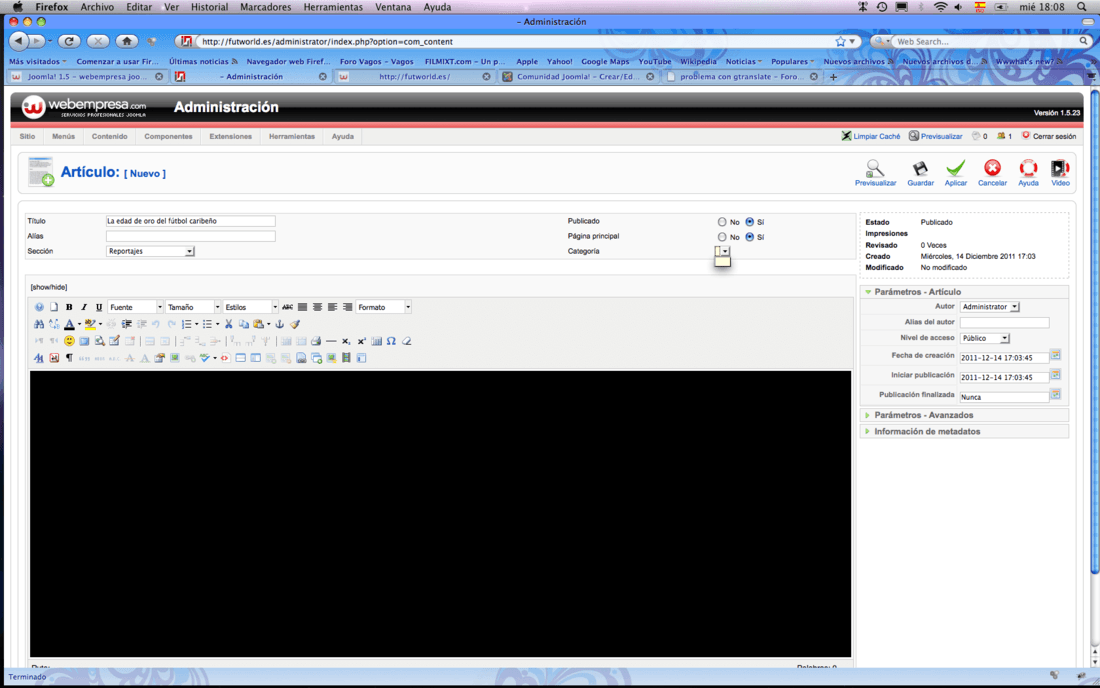The height and width of the screenshot is (688, 1100).
Task: Open the Menús admin menu
Action: click(x=63, y=136)
